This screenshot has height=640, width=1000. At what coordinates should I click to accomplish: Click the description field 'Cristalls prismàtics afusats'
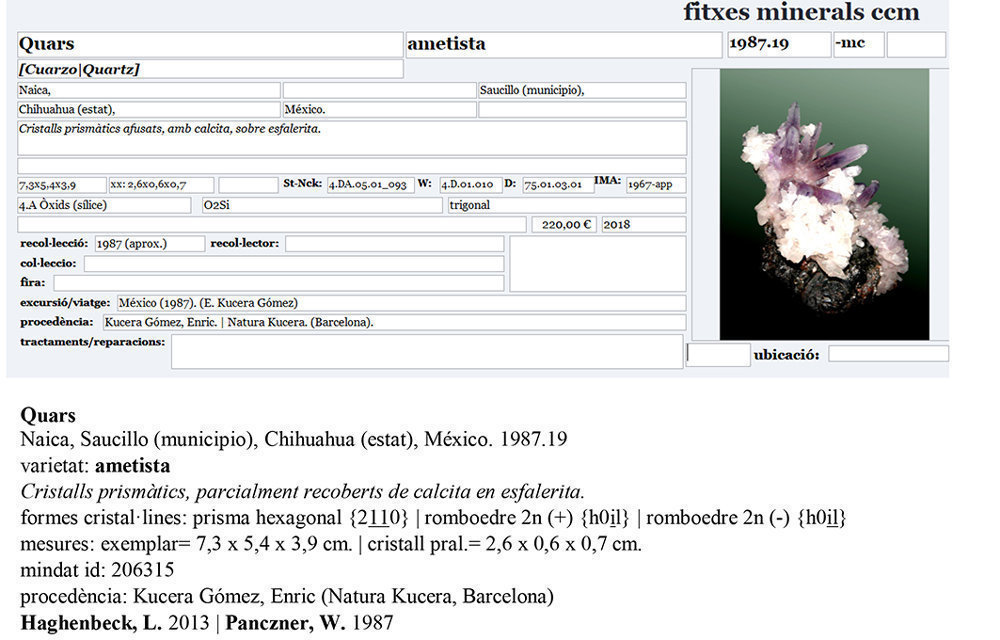[352, 138]
